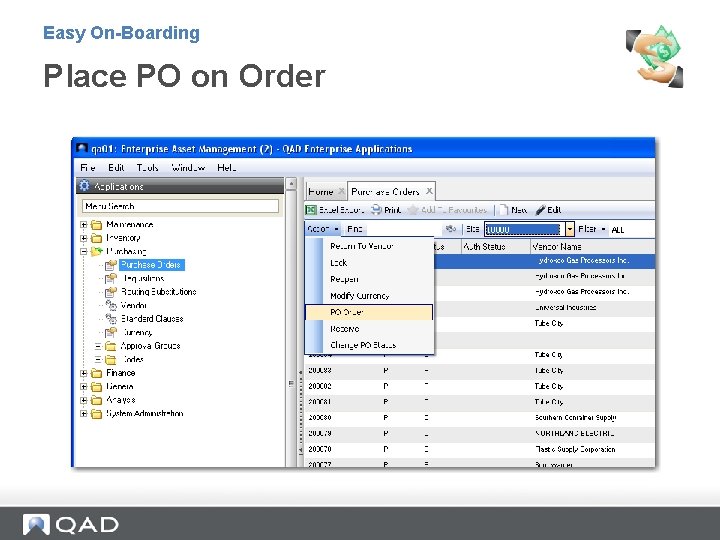The image size is (720, 540).
Task: Select the open Purchasing folder icon
Action: point(96,251)
